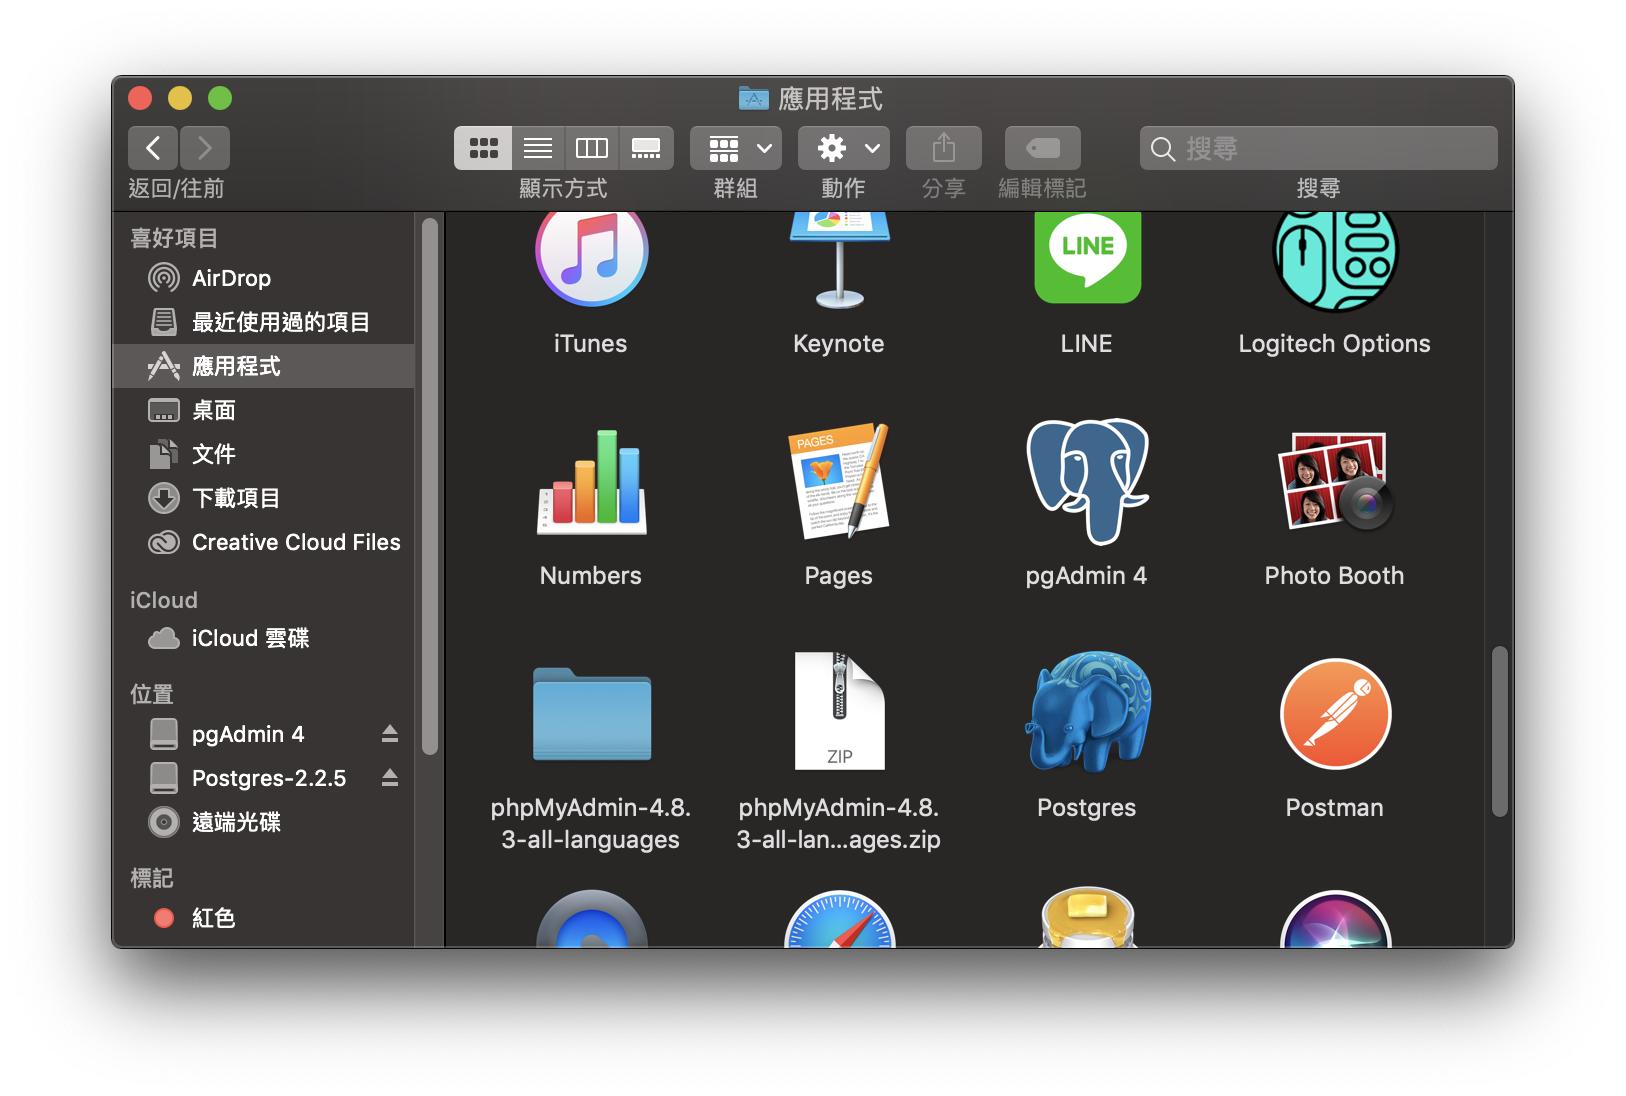Go forward with the right arrow
The height and width of the screenshot is (1096, 1626).
[x=205, y=148]
